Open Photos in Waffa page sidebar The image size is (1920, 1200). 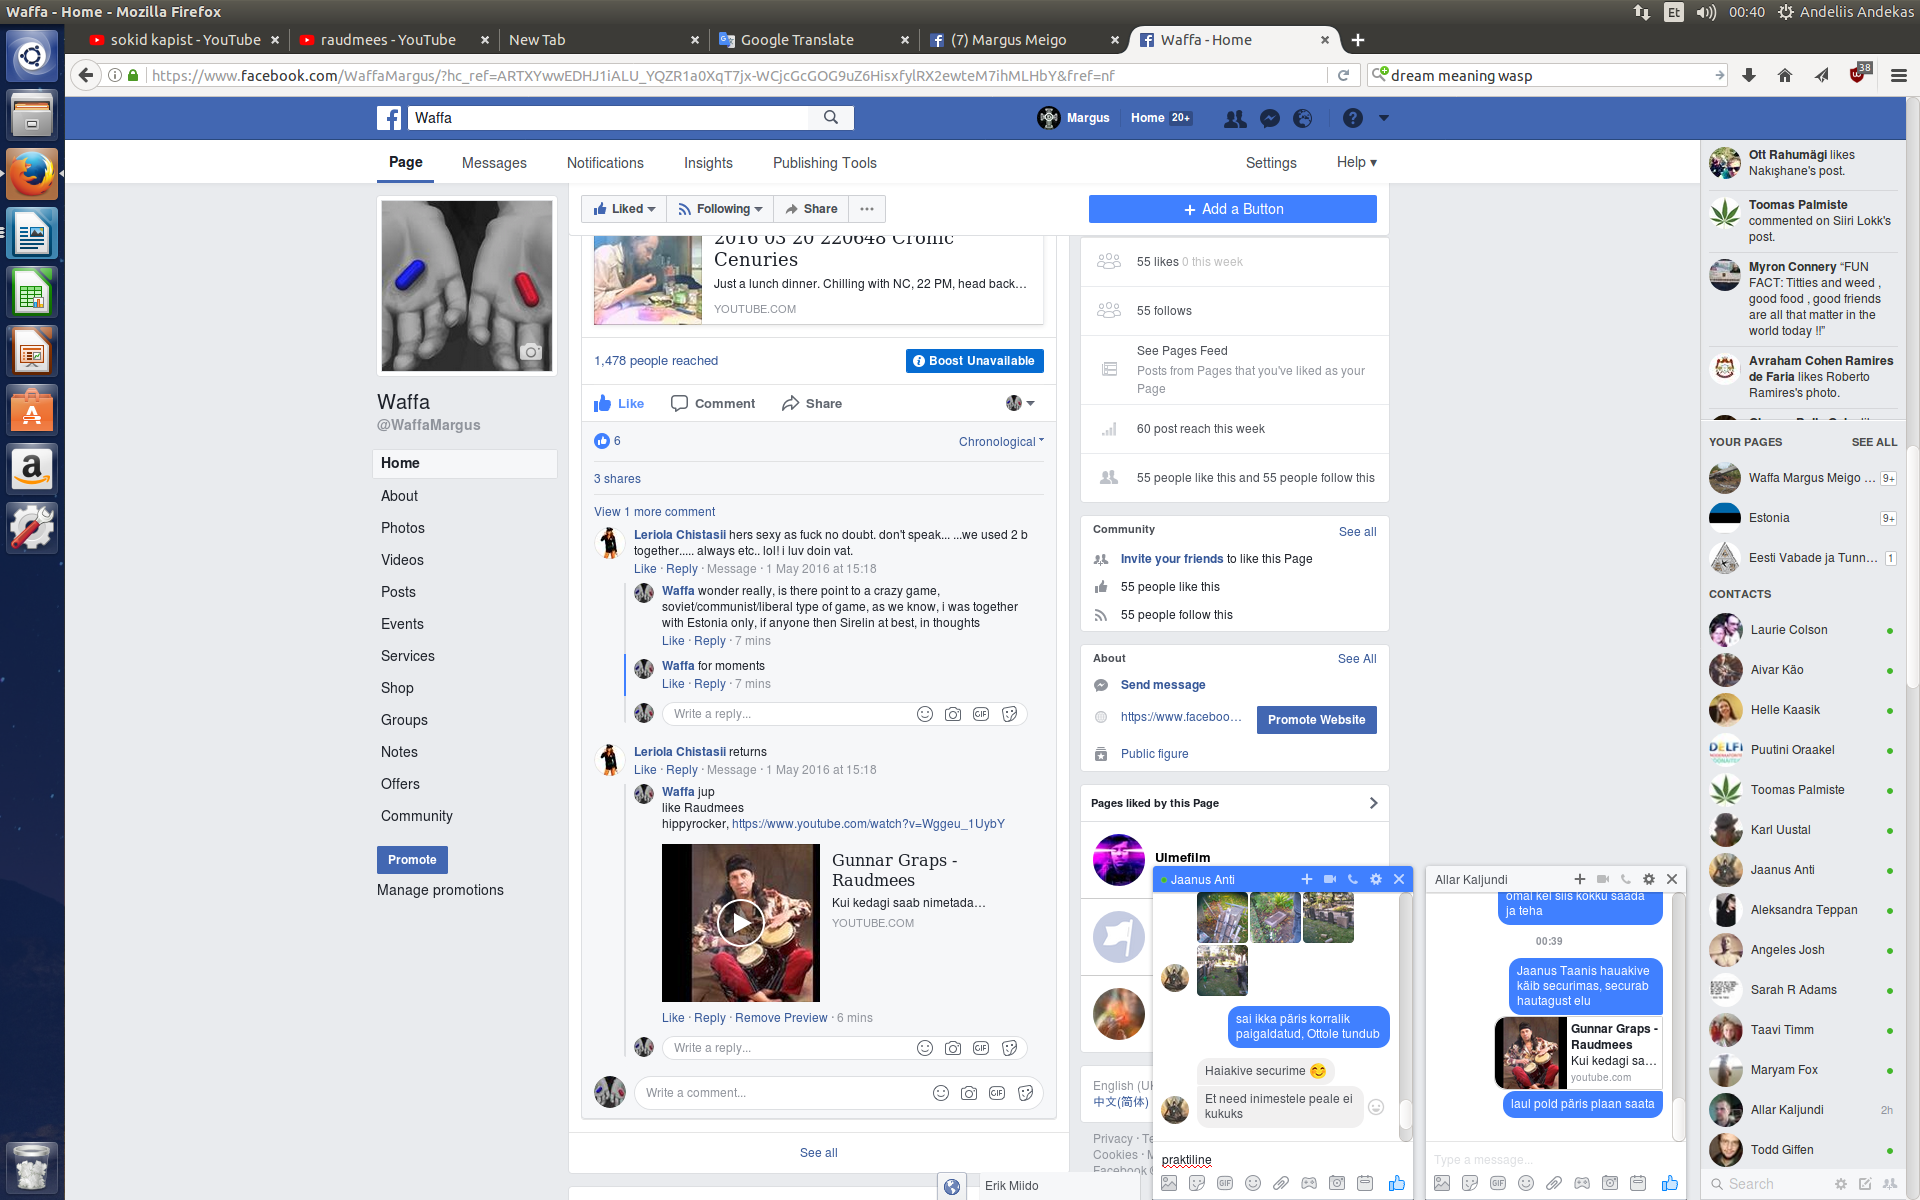pyautogui.click(x=403, y=528)
